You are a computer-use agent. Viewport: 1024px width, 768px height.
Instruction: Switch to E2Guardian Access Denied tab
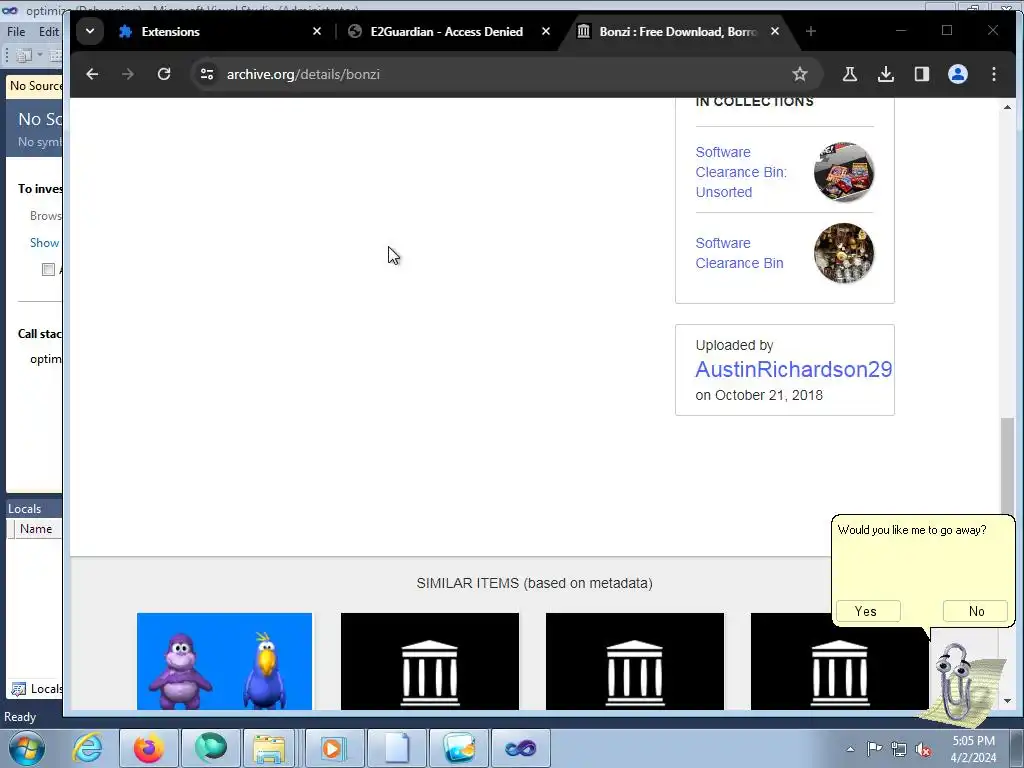pyautogui.click(x=446, y=31)
